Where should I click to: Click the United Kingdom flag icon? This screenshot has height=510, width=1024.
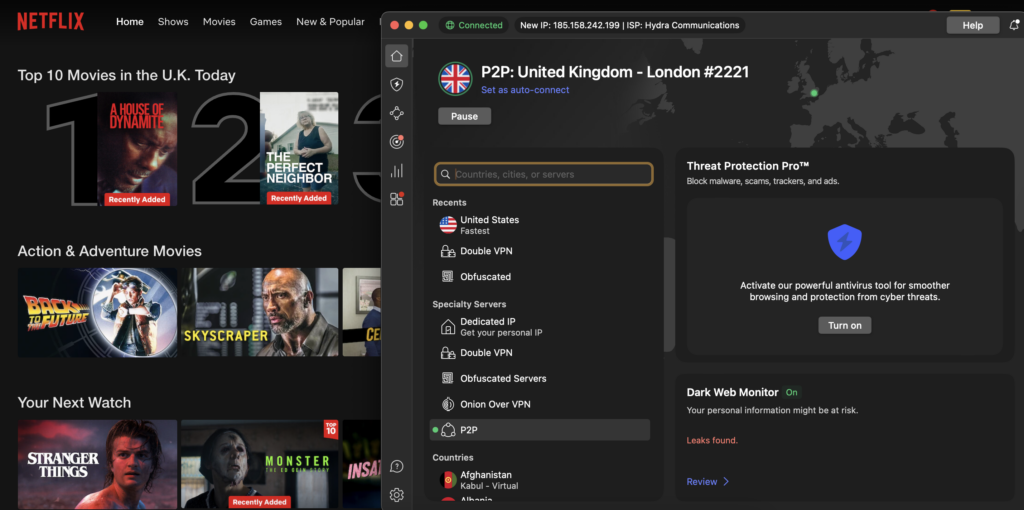coord(455,79)
